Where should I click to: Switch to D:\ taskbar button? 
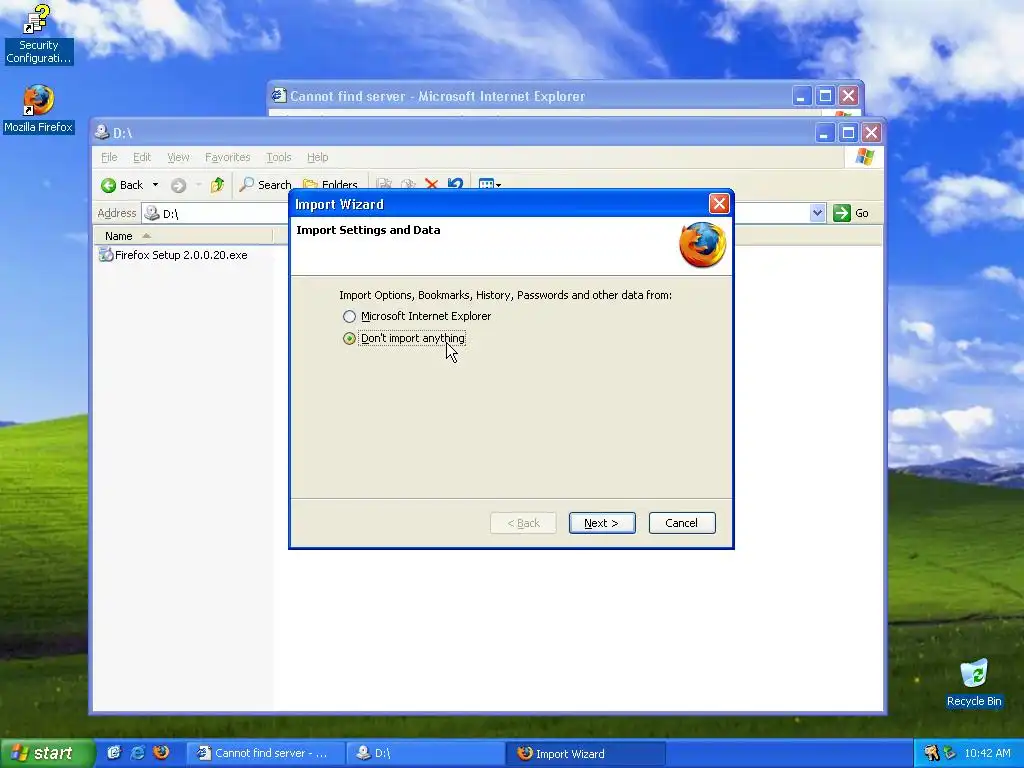click(425, 753)
